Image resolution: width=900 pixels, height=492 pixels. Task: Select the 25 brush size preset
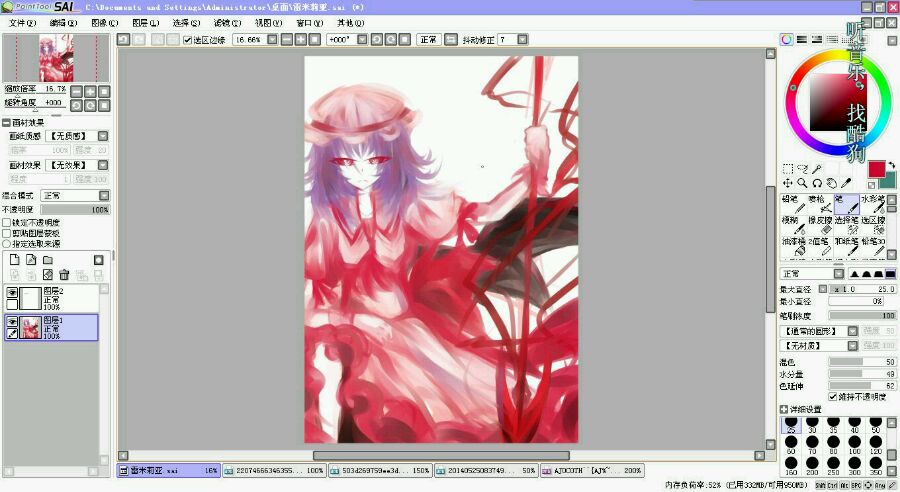coord(791,425)
